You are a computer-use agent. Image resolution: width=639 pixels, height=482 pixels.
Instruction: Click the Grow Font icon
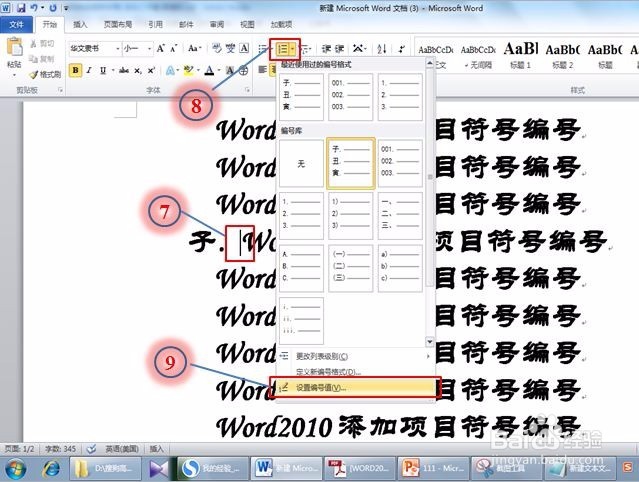(161, 48)
